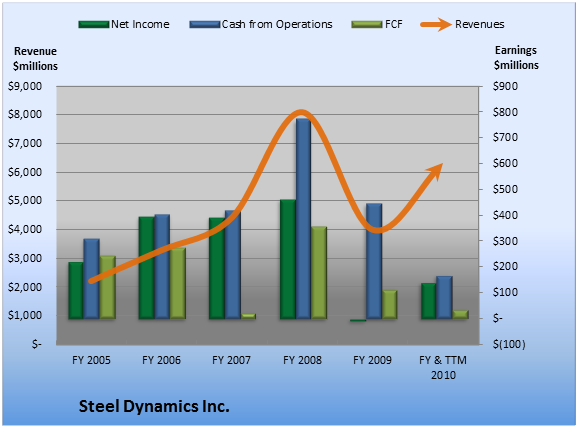Select the 'FCF' legend label

pyautogui.click(x=394, y=24)
